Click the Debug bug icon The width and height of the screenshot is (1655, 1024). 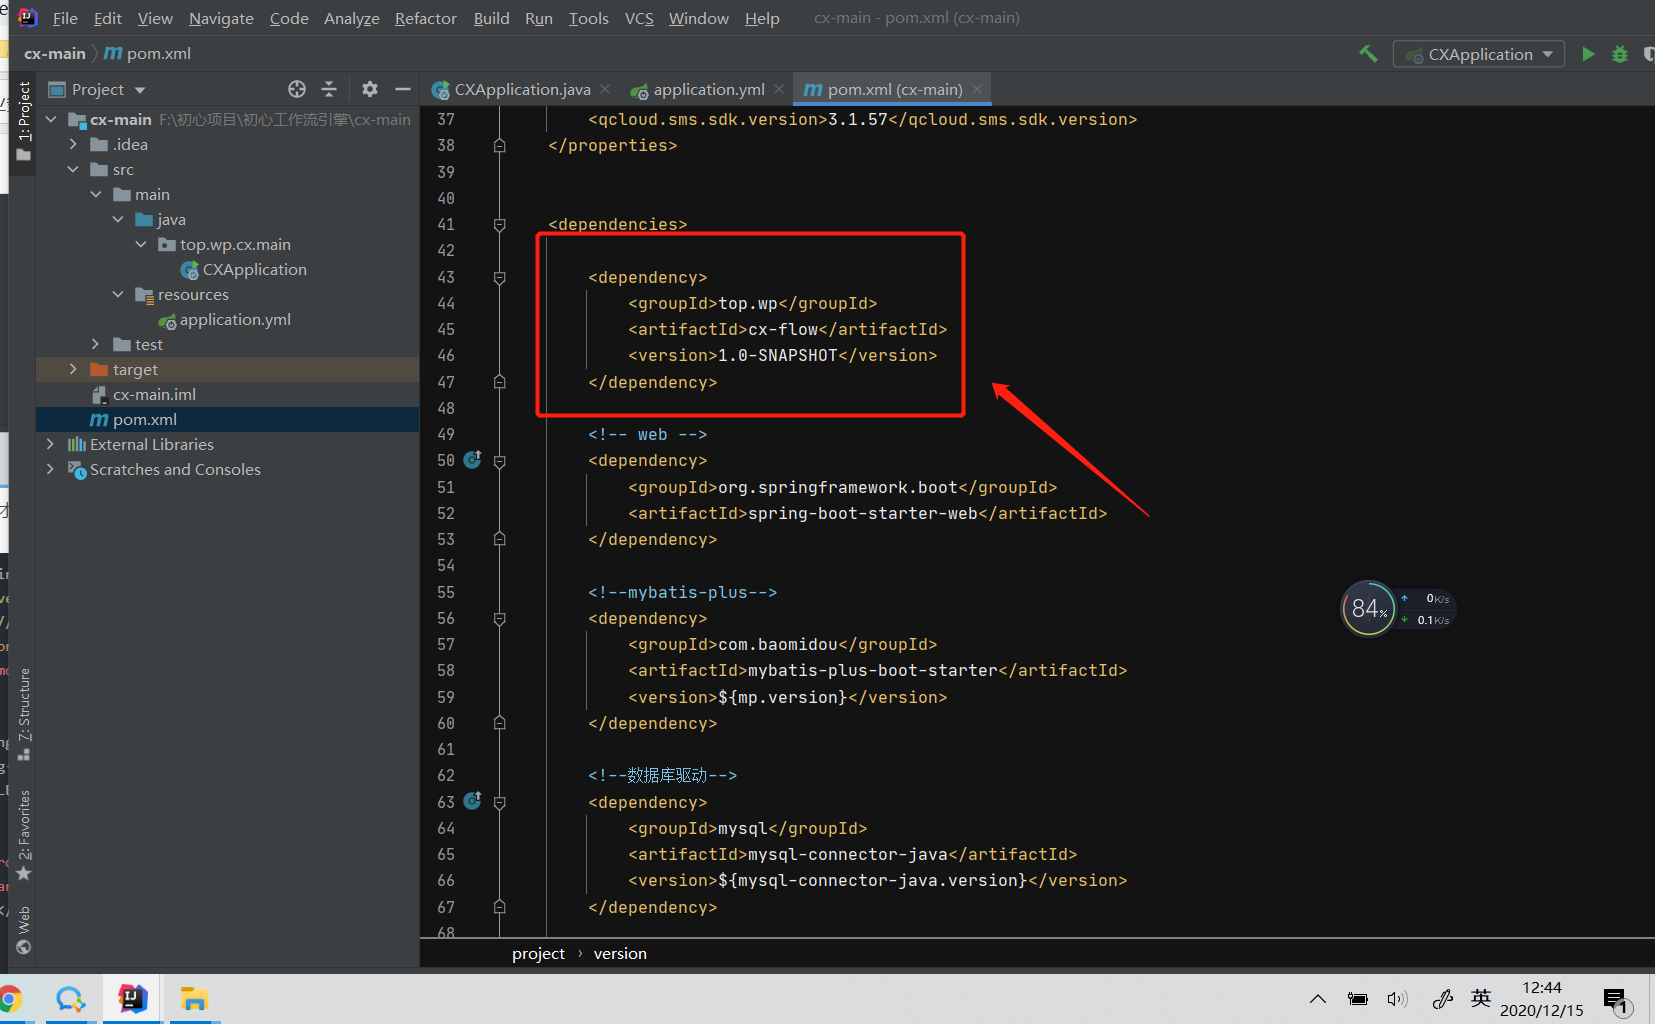1620,54
